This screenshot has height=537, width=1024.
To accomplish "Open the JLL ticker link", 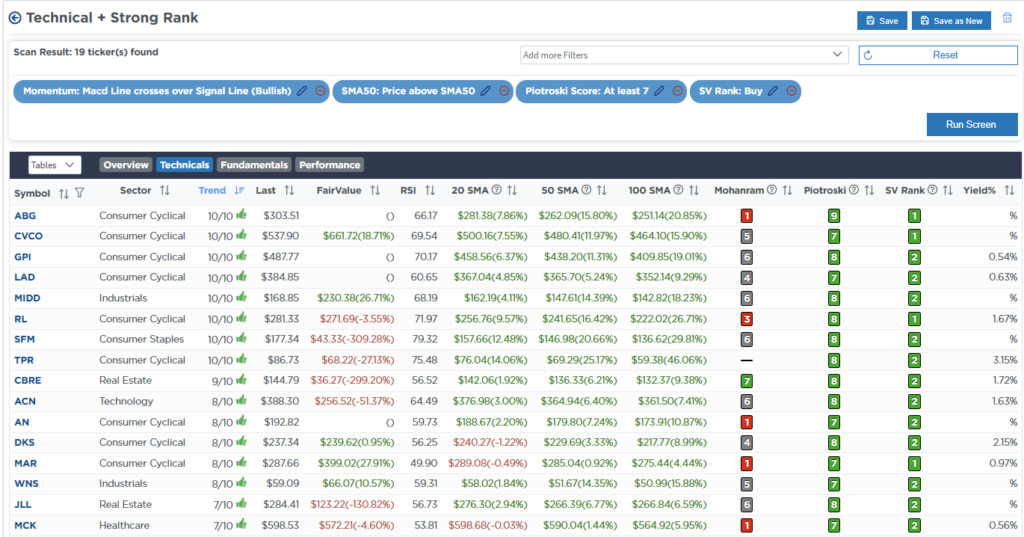I will 23,504.
